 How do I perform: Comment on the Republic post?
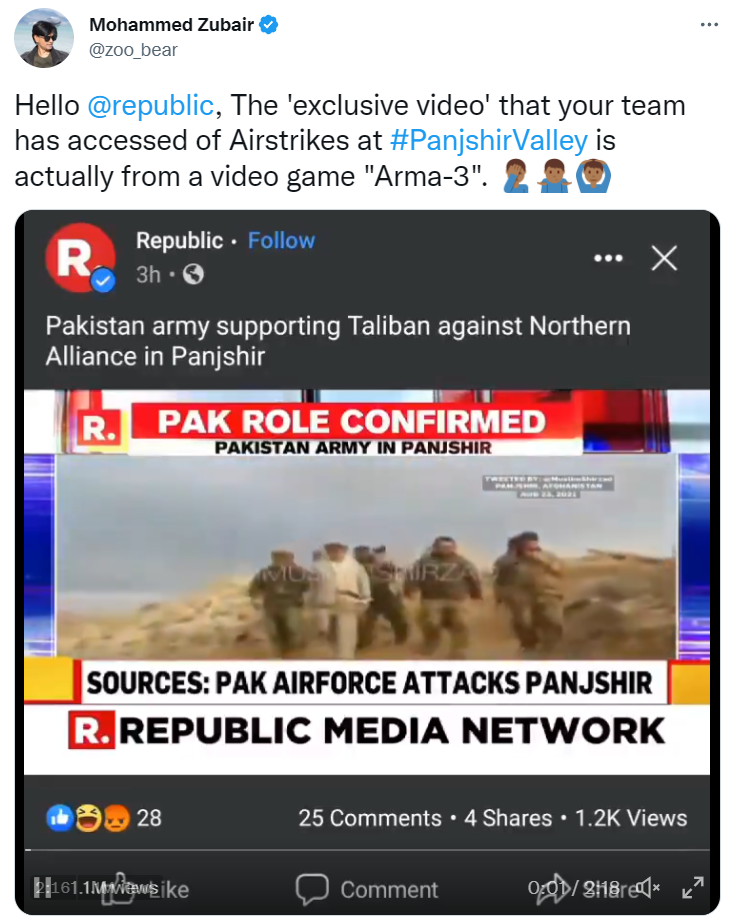pos(367,889)
